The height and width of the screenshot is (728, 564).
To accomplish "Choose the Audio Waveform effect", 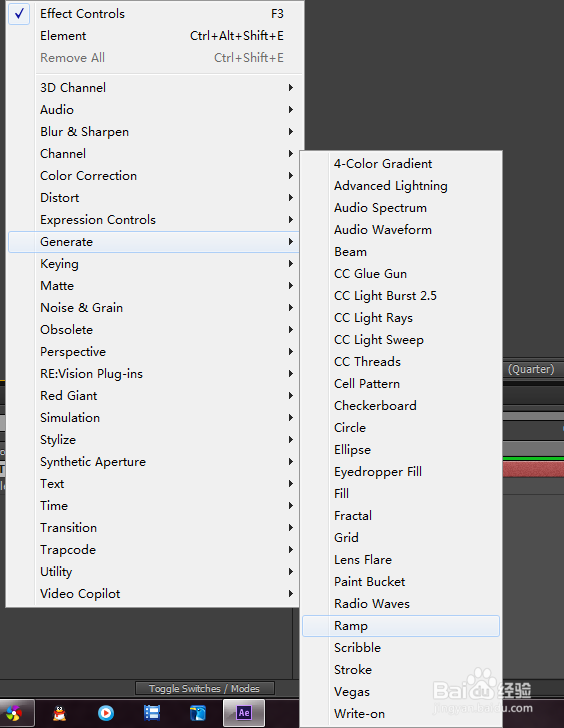I will (401, 230).
